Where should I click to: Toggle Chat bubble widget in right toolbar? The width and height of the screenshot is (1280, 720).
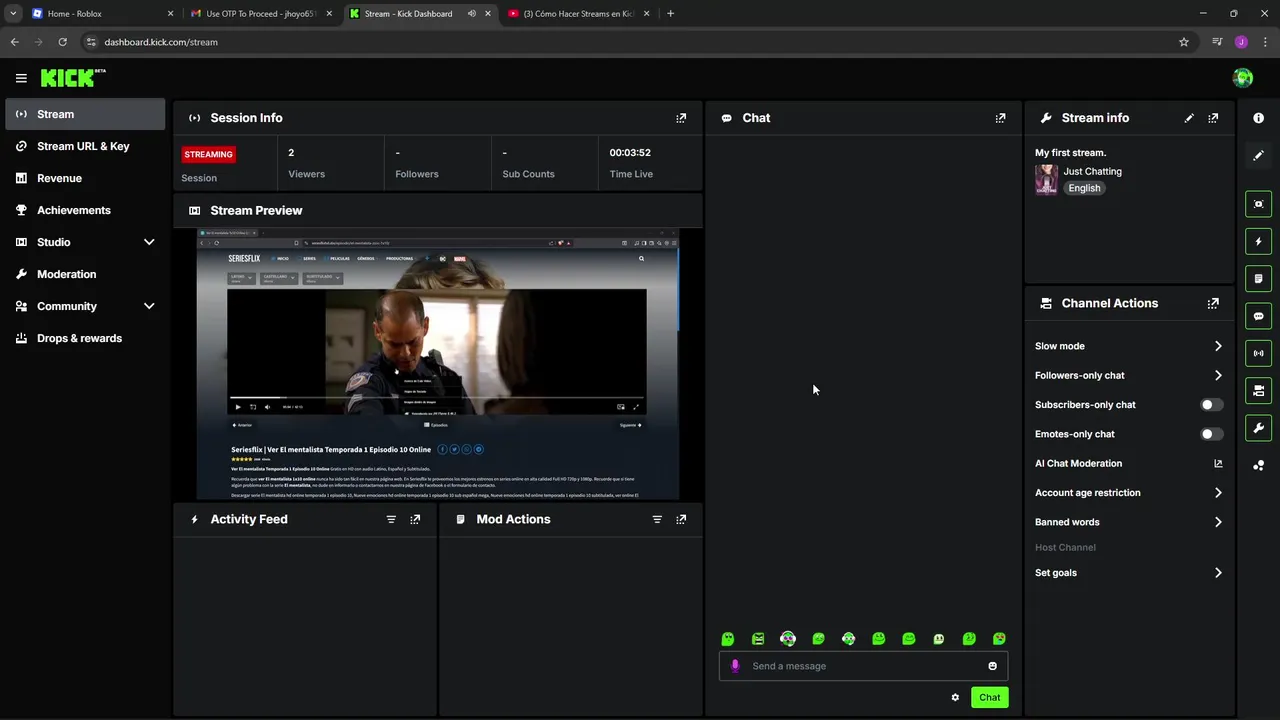click(x=1258, y=316)
